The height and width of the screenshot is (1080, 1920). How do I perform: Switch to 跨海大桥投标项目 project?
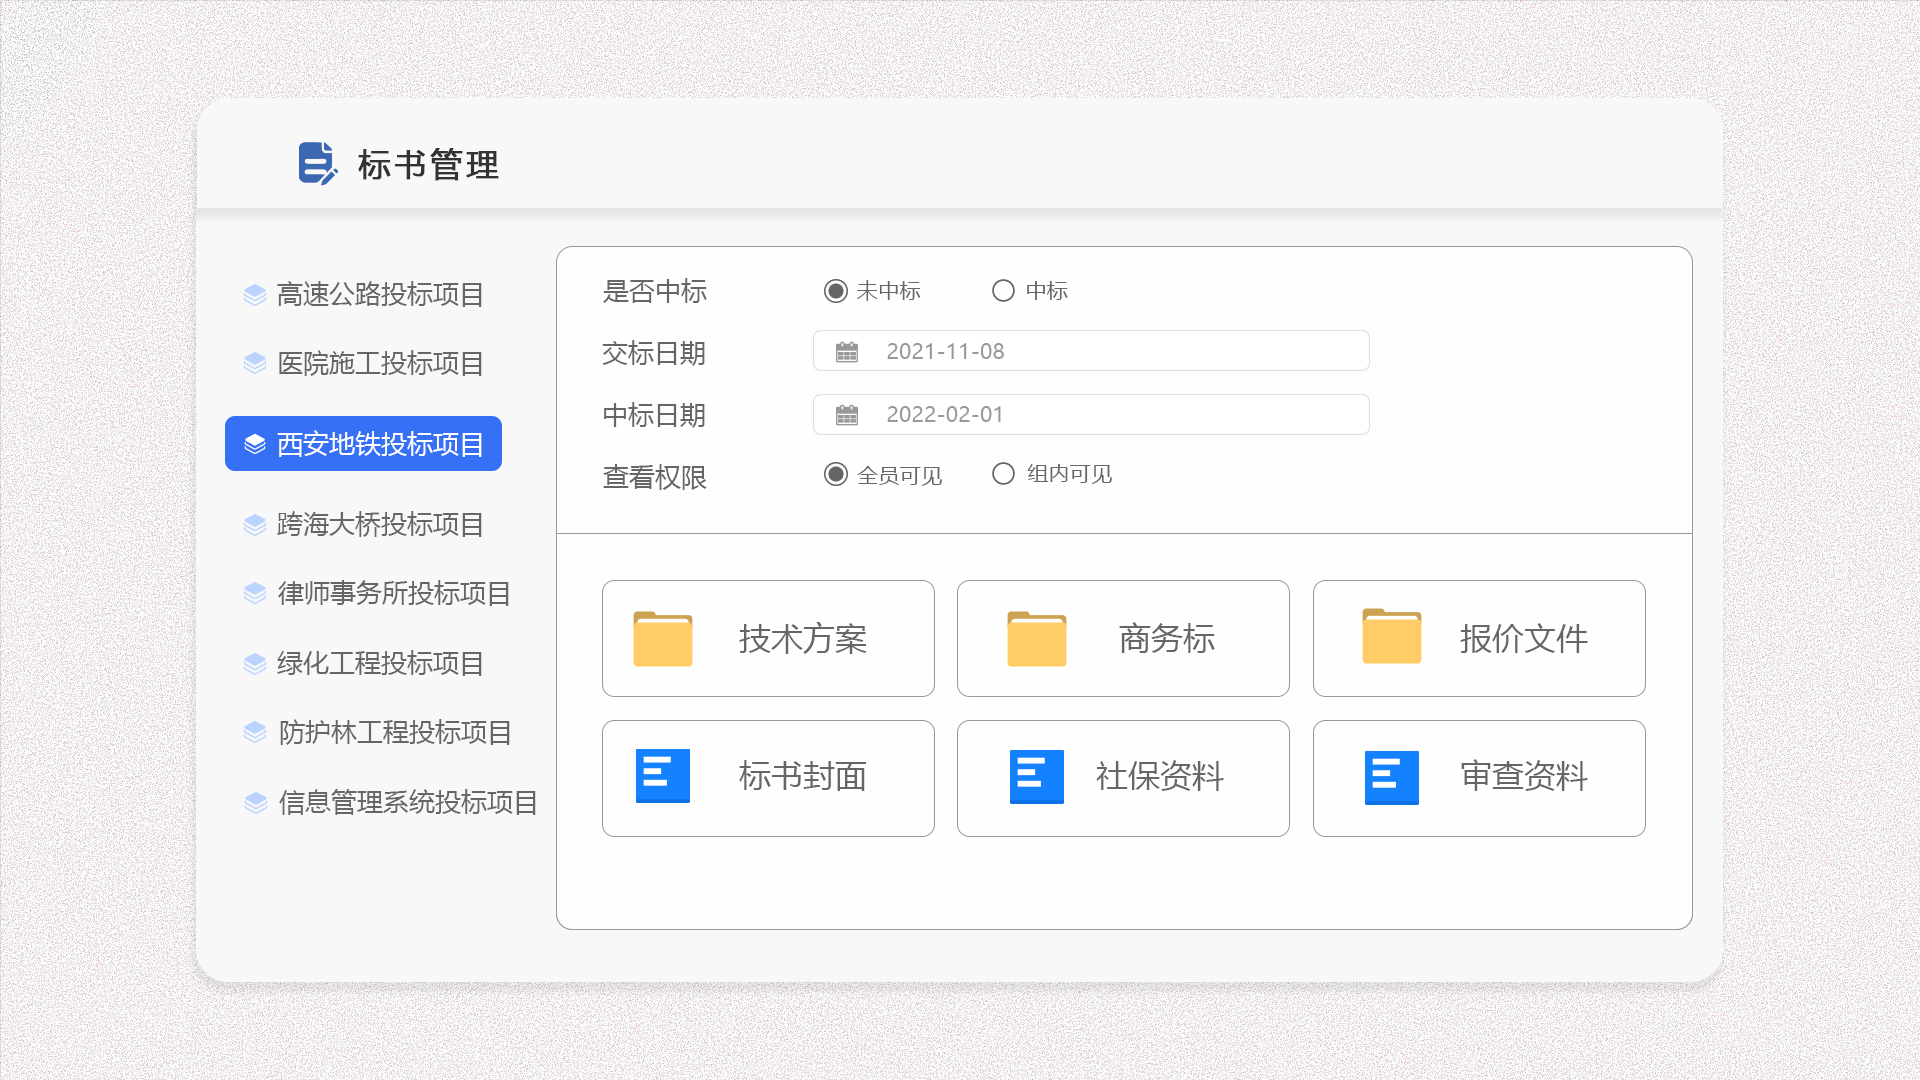379,525
